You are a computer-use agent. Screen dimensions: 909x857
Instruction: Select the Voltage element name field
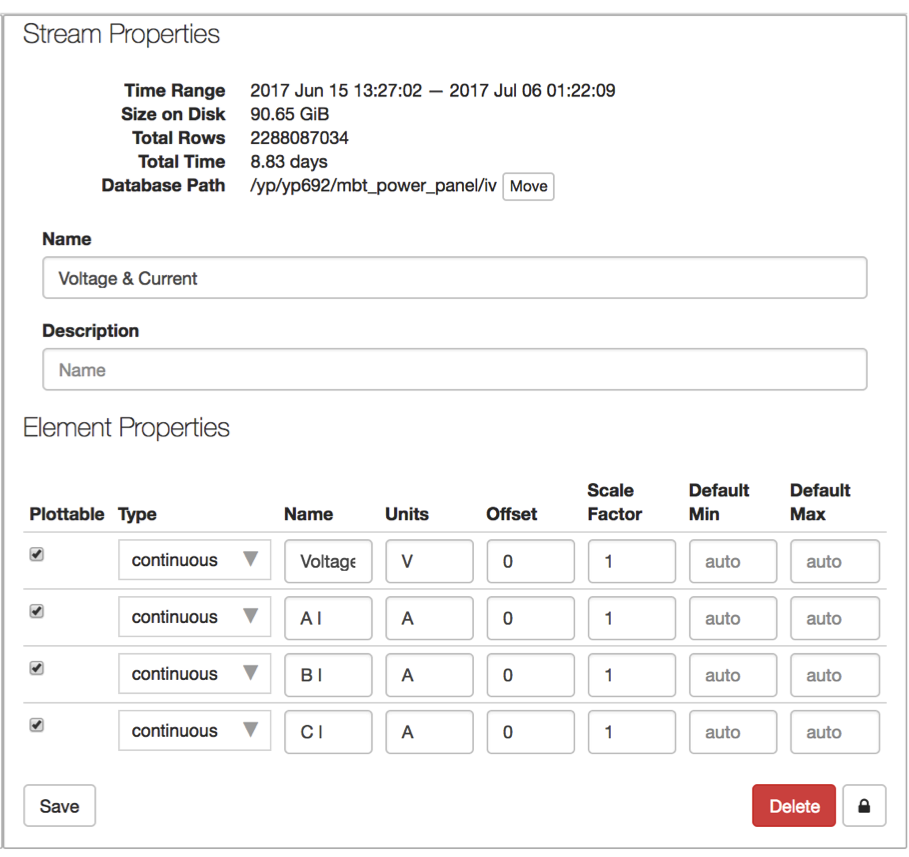[x=328, y=562]
